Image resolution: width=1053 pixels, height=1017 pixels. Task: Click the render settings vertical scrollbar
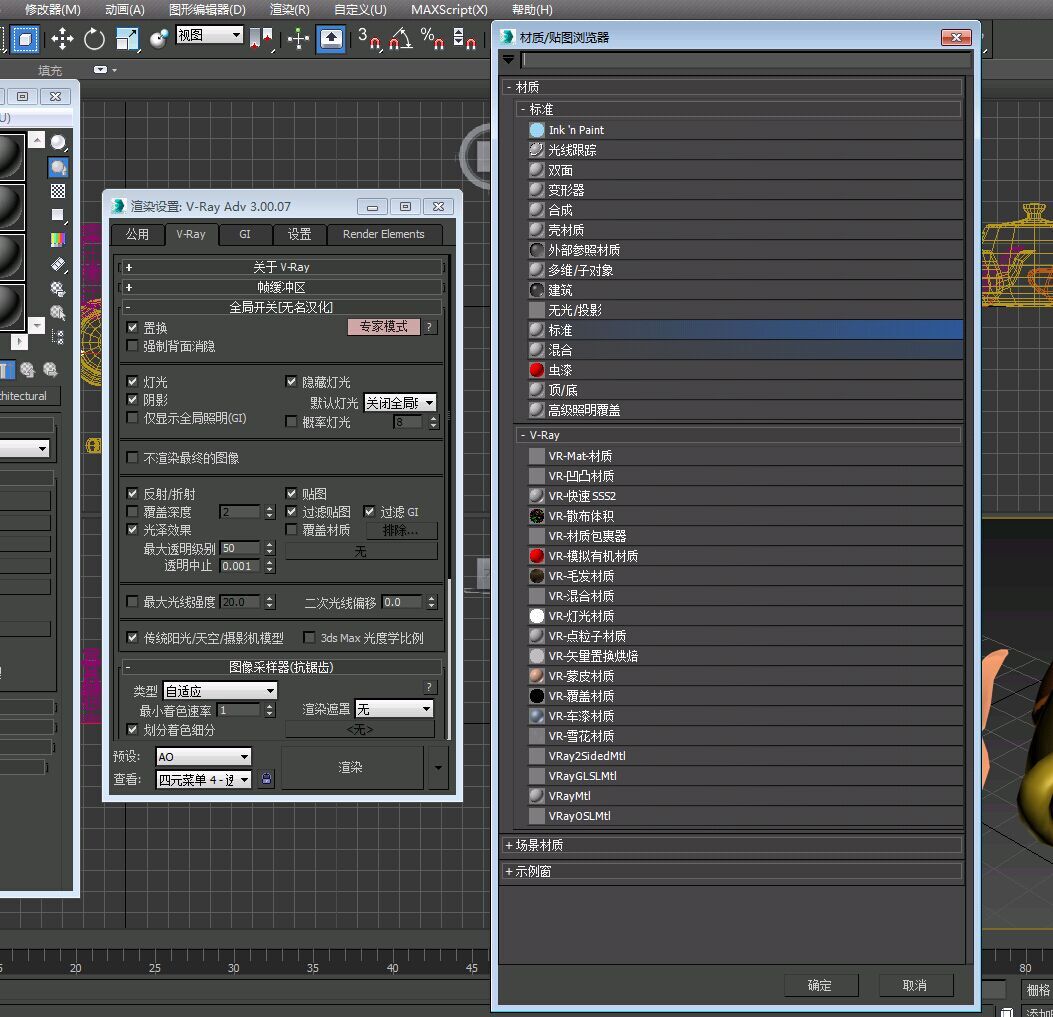pos(448,497)
